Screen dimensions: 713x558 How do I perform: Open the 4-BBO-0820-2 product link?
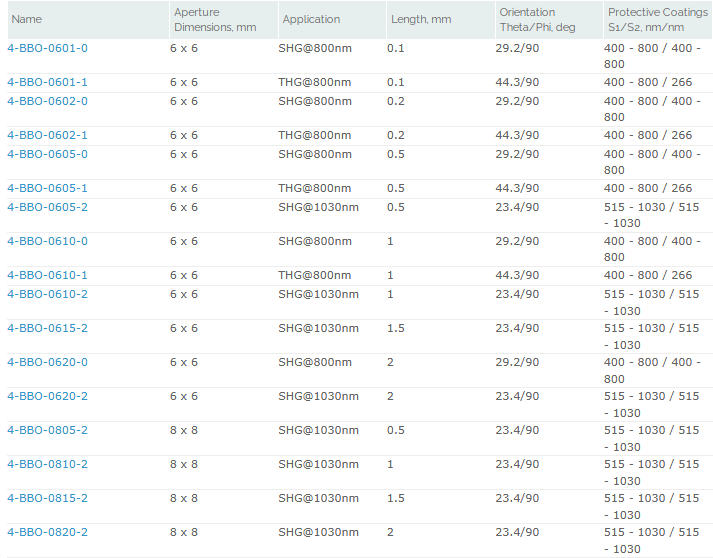47,532
